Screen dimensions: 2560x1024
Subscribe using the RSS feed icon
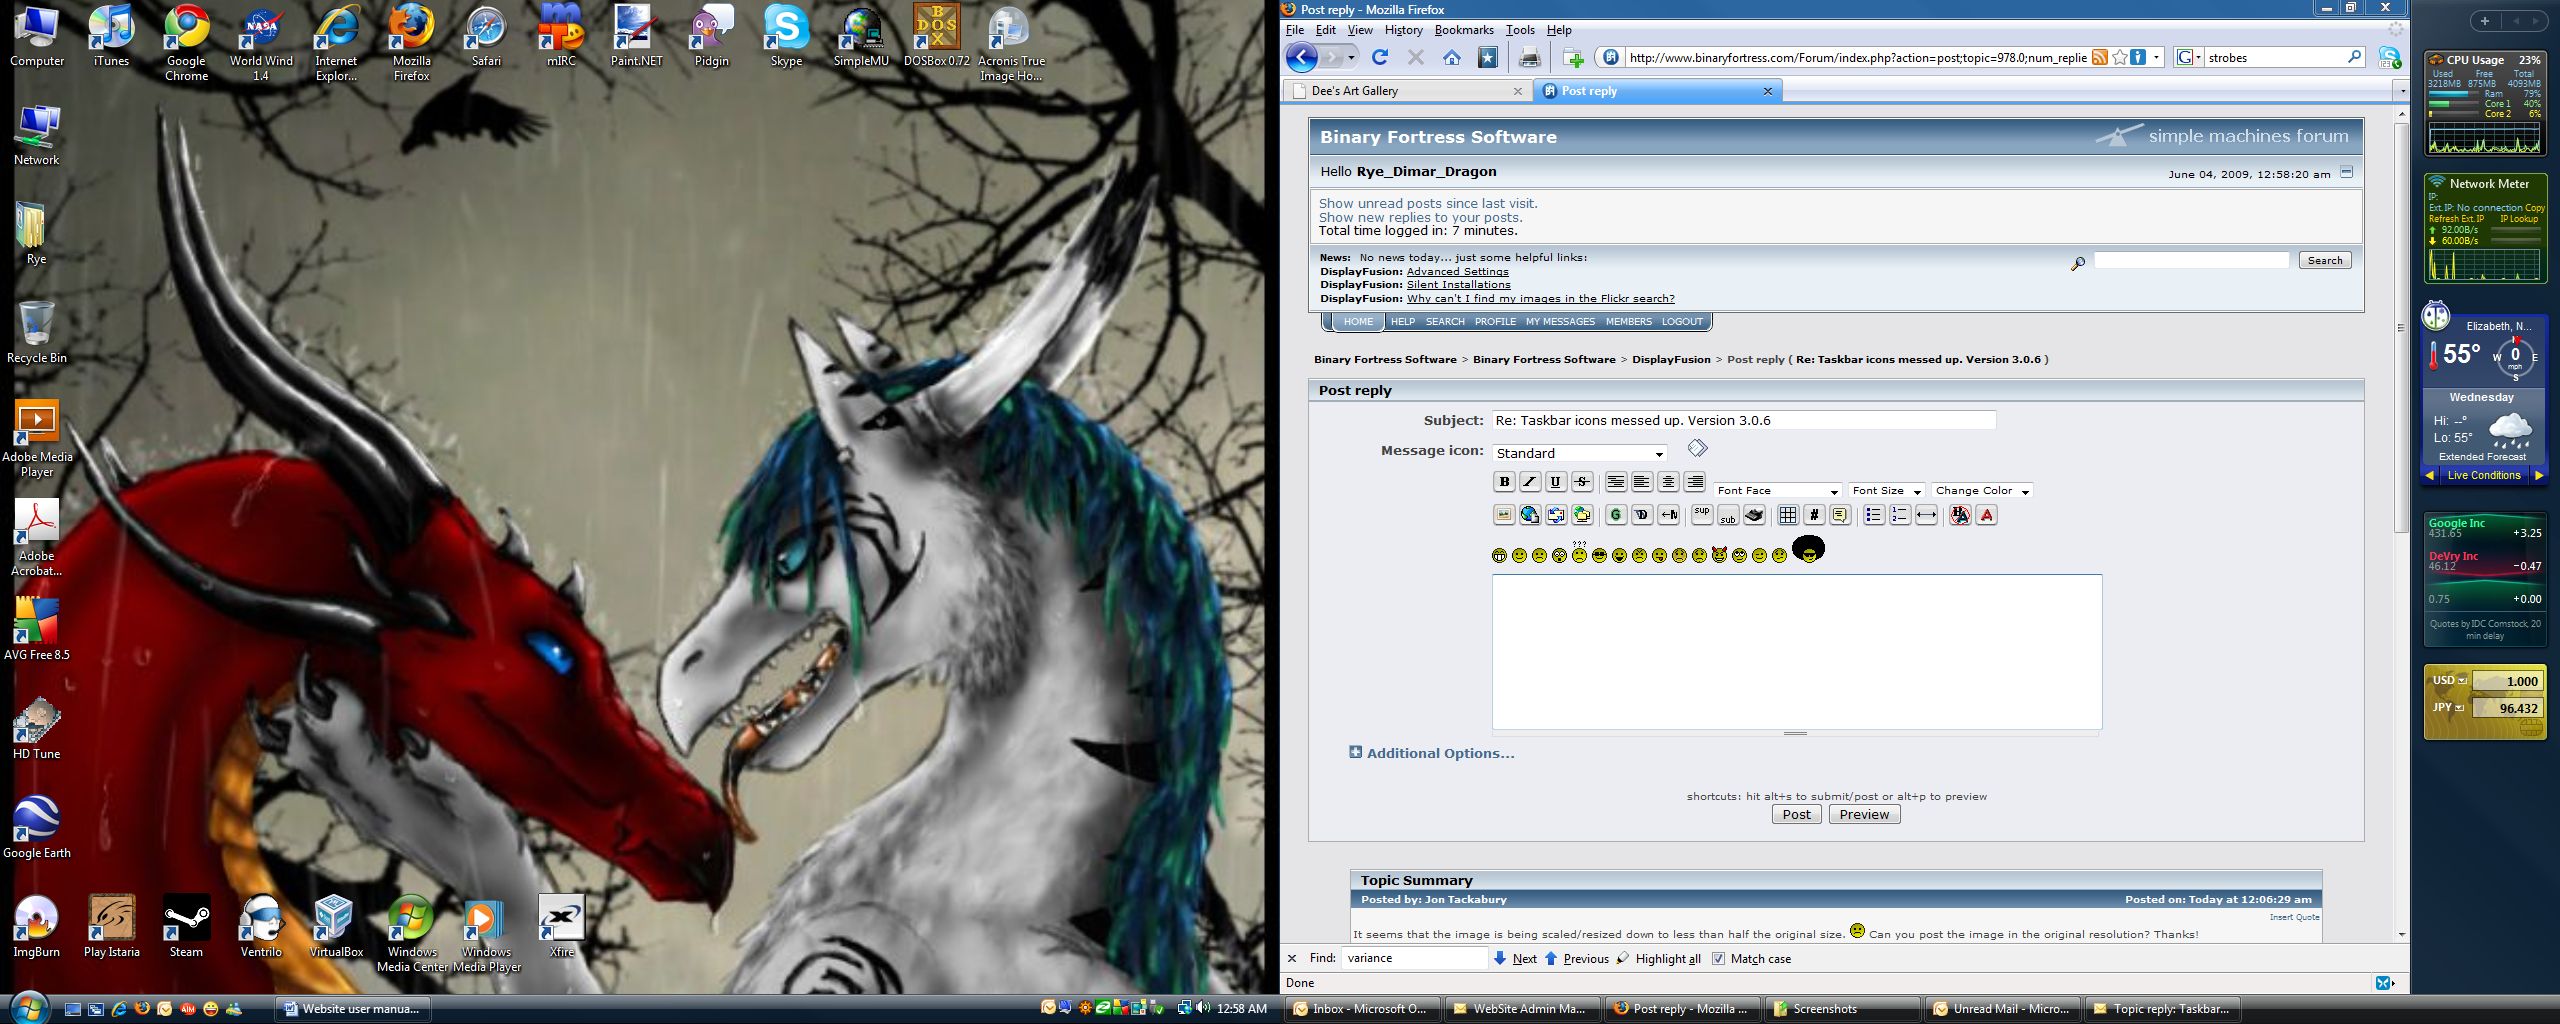[2100, 58]
